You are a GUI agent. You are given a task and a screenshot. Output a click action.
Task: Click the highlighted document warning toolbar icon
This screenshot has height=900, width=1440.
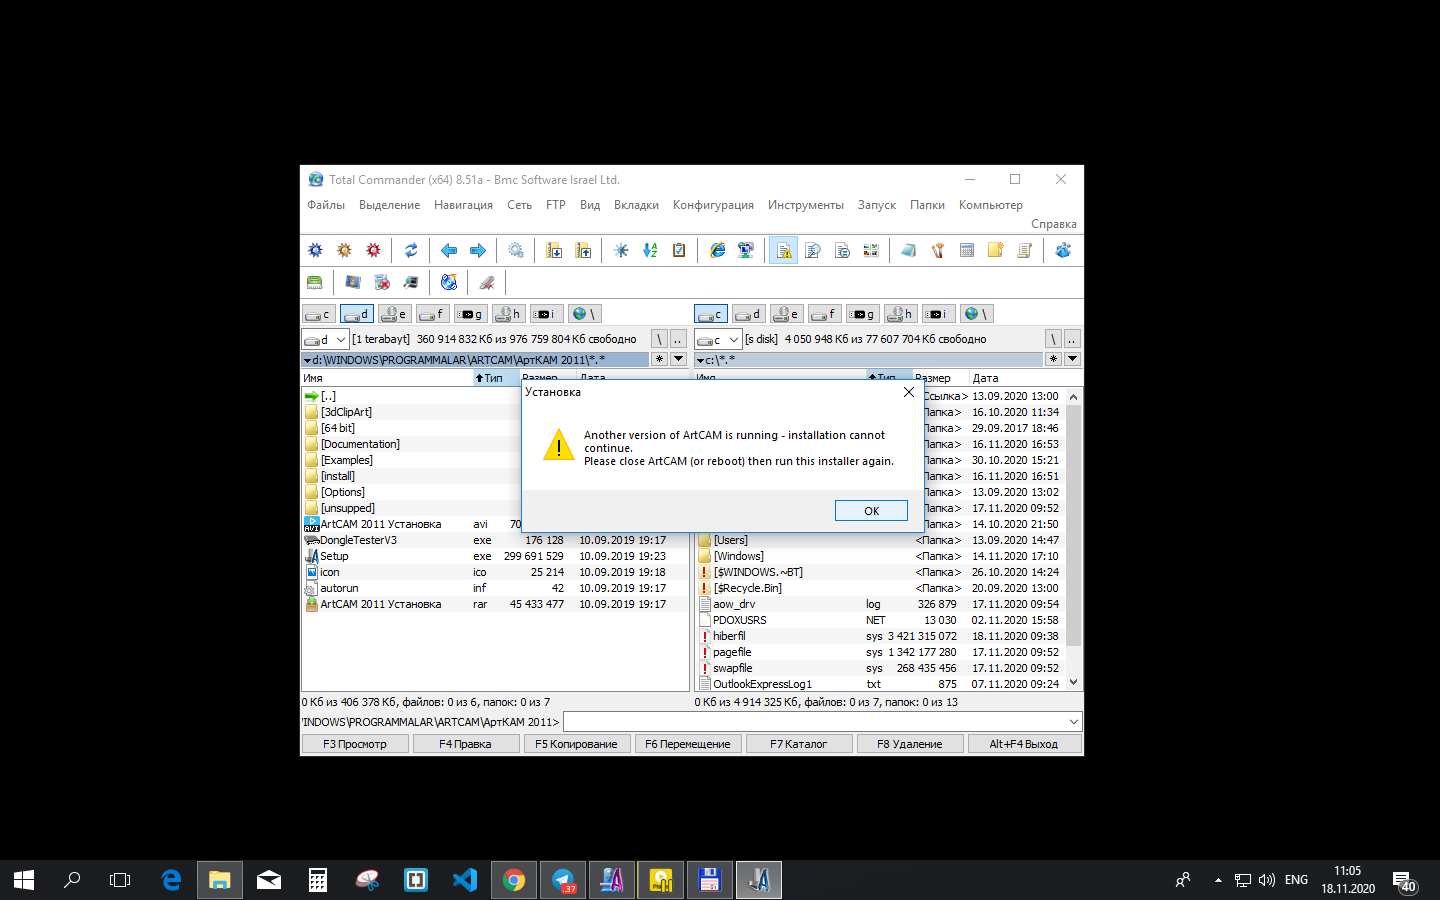(x=784, y=250)
